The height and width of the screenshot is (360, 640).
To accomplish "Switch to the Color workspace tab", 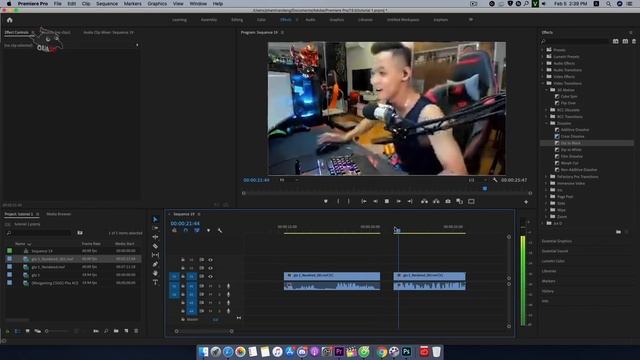I will (261, 20).
